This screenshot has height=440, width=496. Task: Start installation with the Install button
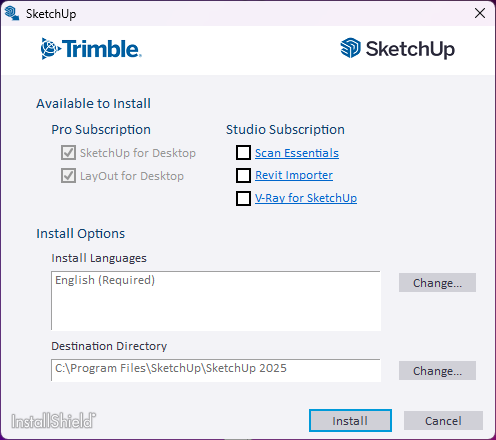point(350,421)
